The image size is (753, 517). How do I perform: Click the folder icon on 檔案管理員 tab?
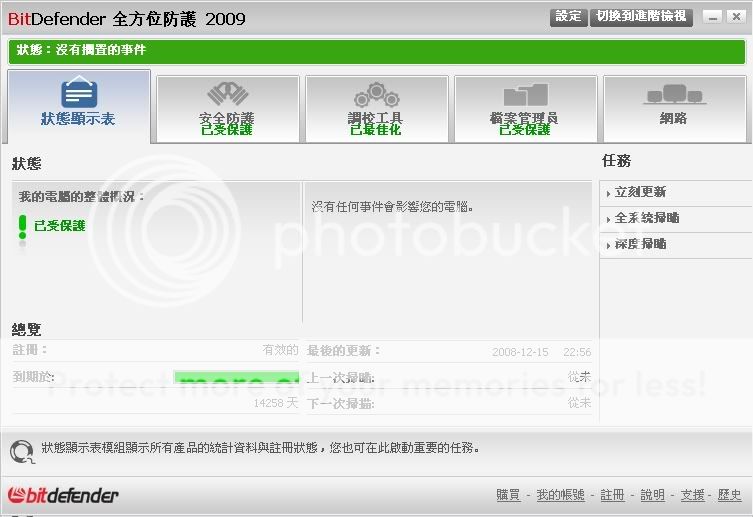pos(525,95)
